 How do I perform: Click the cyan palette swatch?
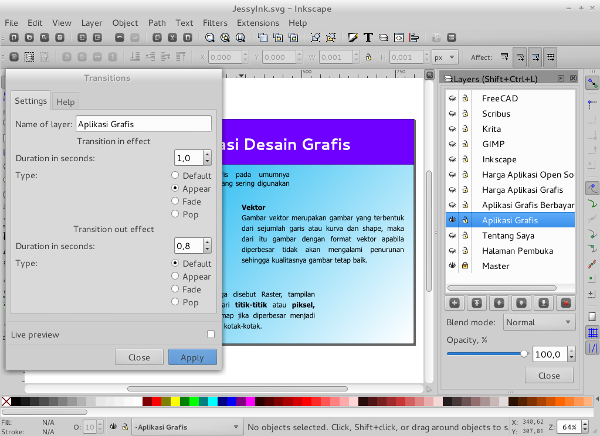[x=213, y=401]
